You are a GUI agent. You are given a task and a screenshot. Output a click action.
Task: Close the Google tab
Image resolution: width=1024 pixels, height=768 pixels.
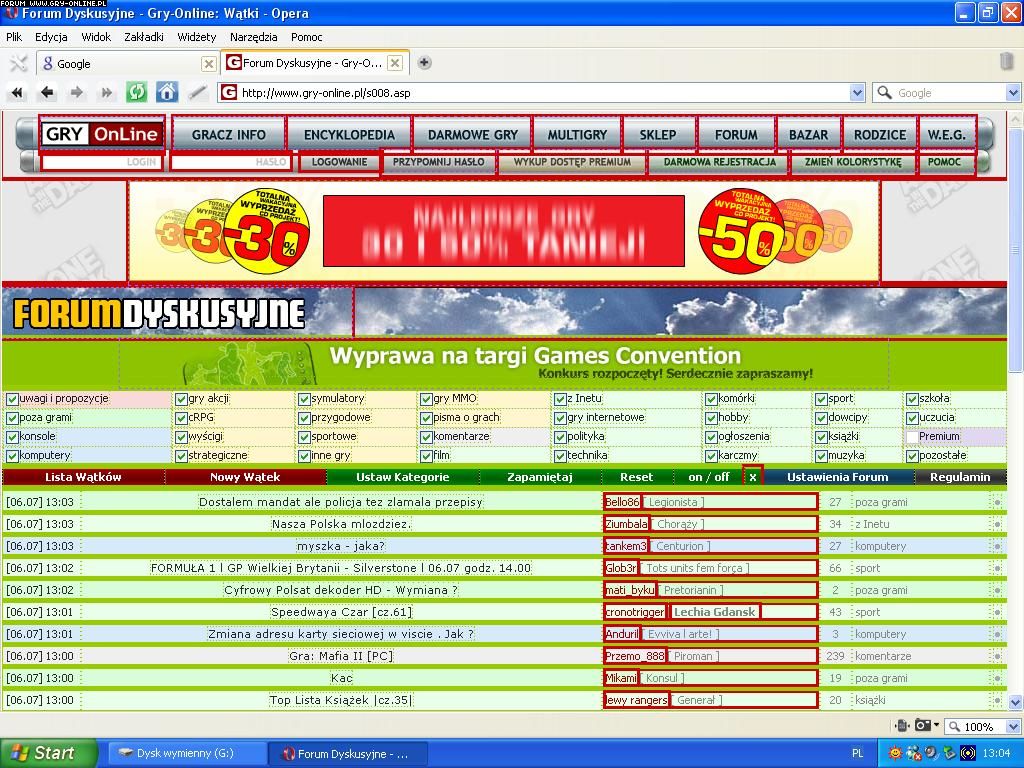point(208,63)
